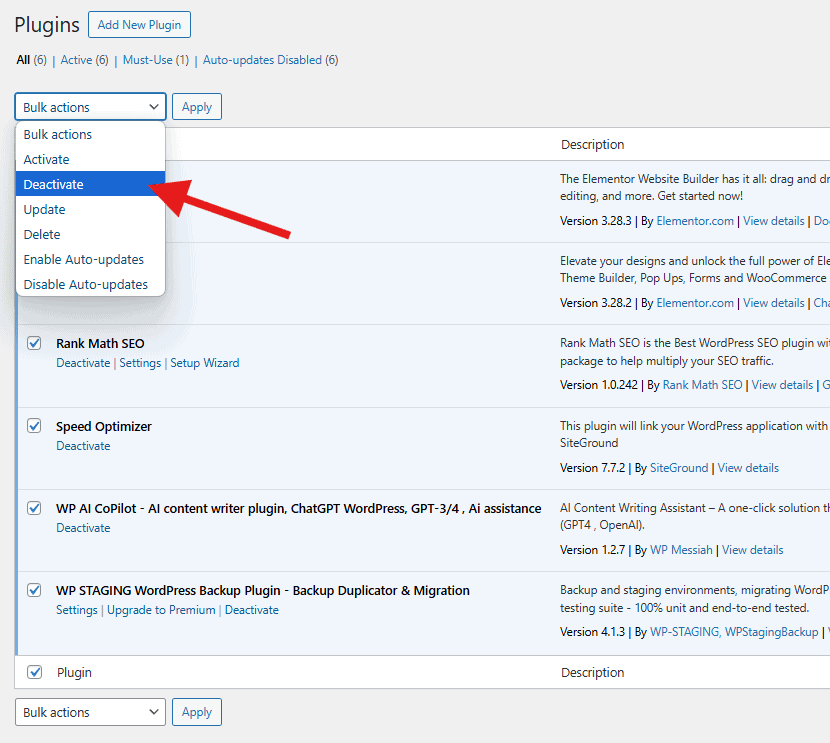The image size is (830, 743).
Task: View details for Elementor version 3.28.3
Action: click(x=773, y=221)
